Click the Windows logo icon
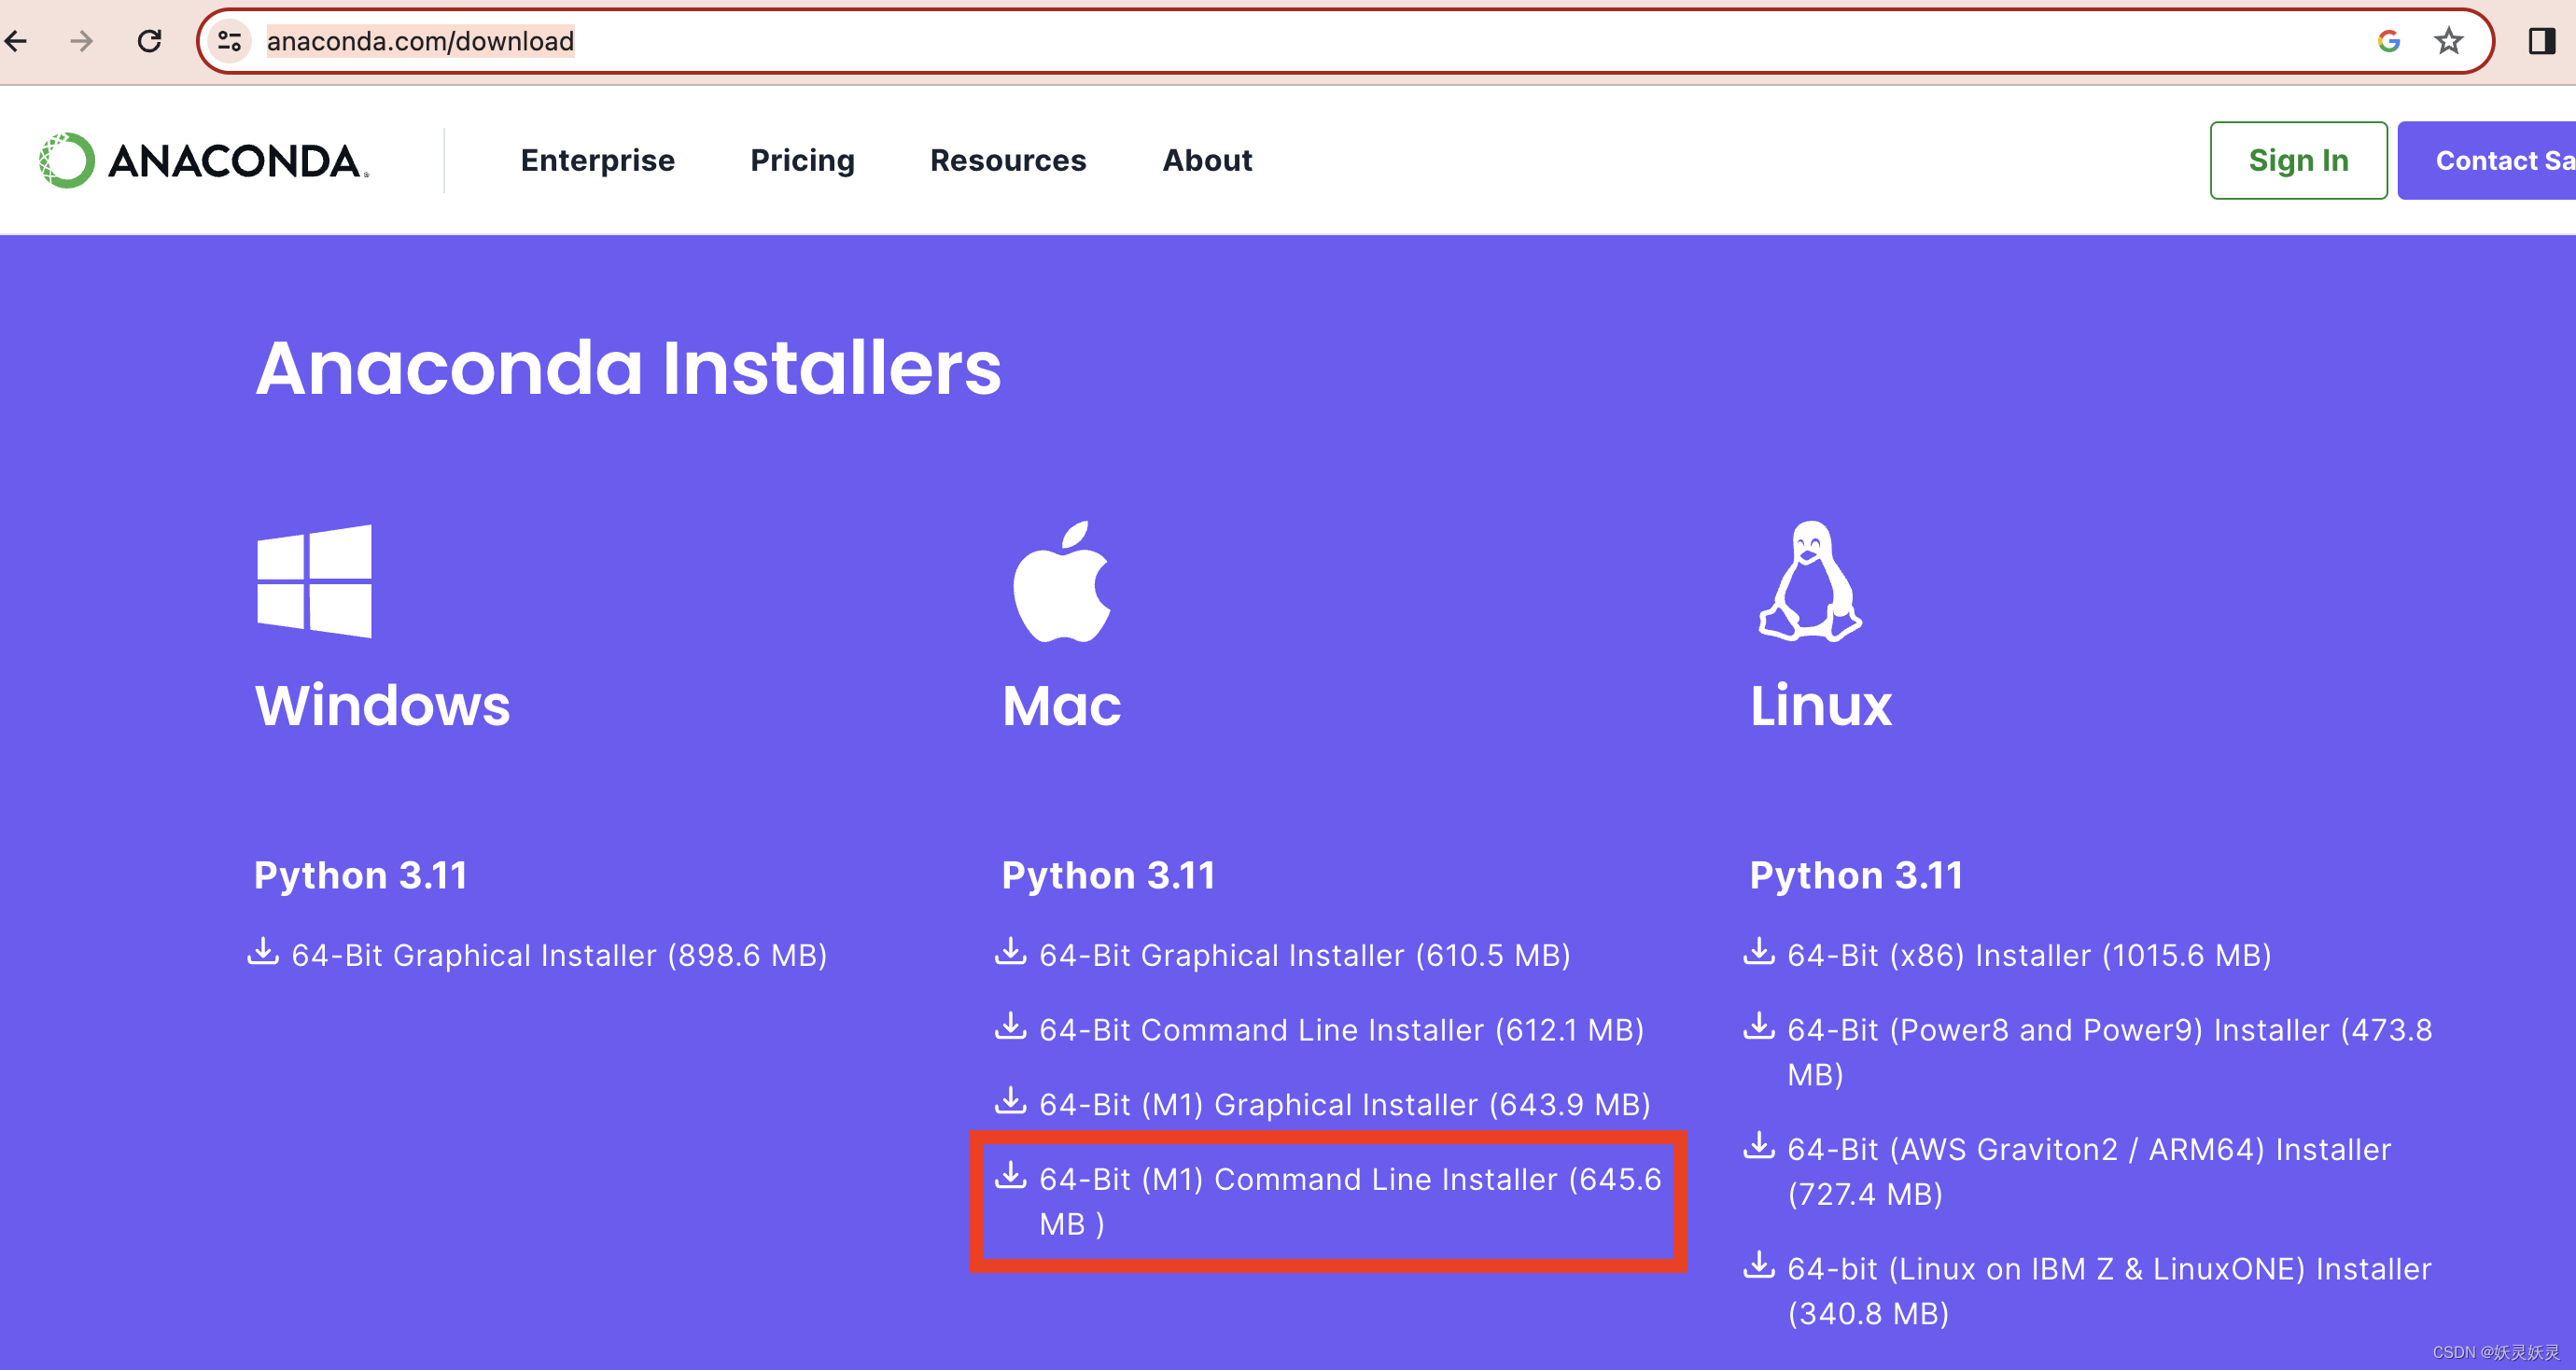The width and height of the screenshot is (2576, 1370). point(314,581)
